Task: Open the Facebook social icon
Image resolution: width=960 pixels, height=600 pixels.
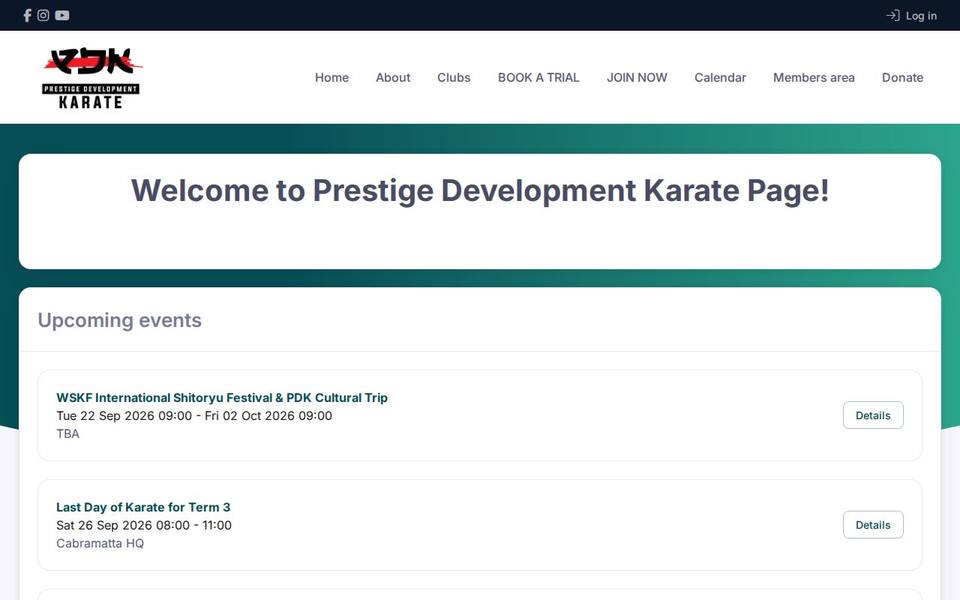Action: tap(27, 15)
